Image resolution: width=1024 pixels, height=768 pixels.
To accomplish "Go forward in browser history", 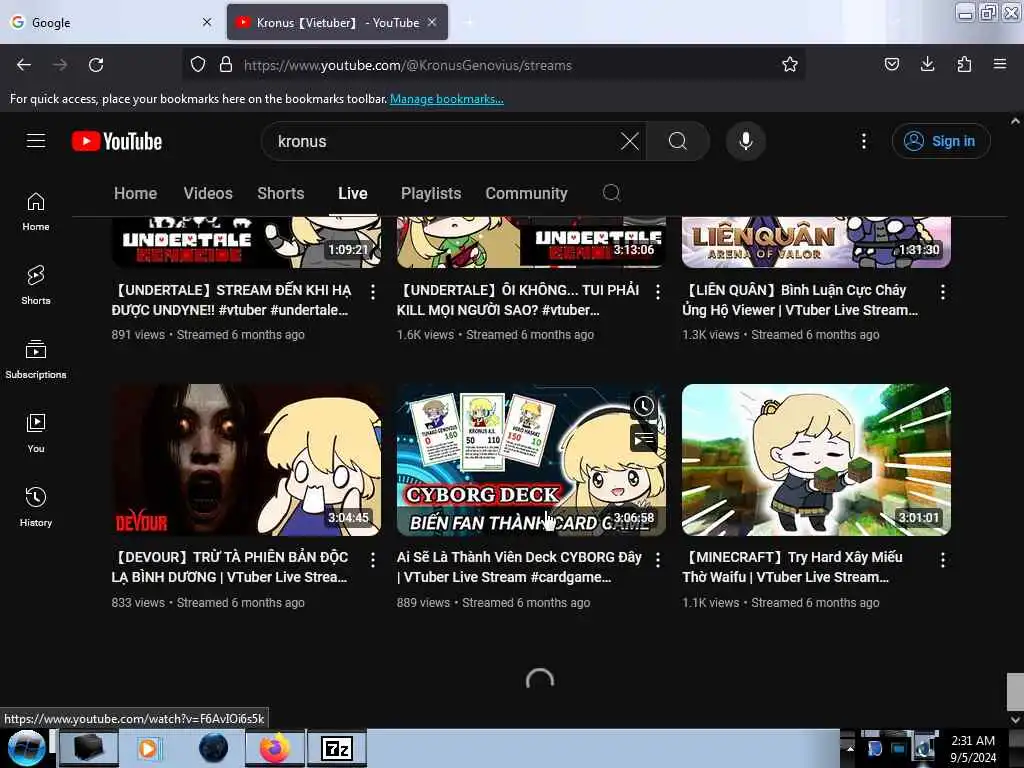I will point(60,65).
